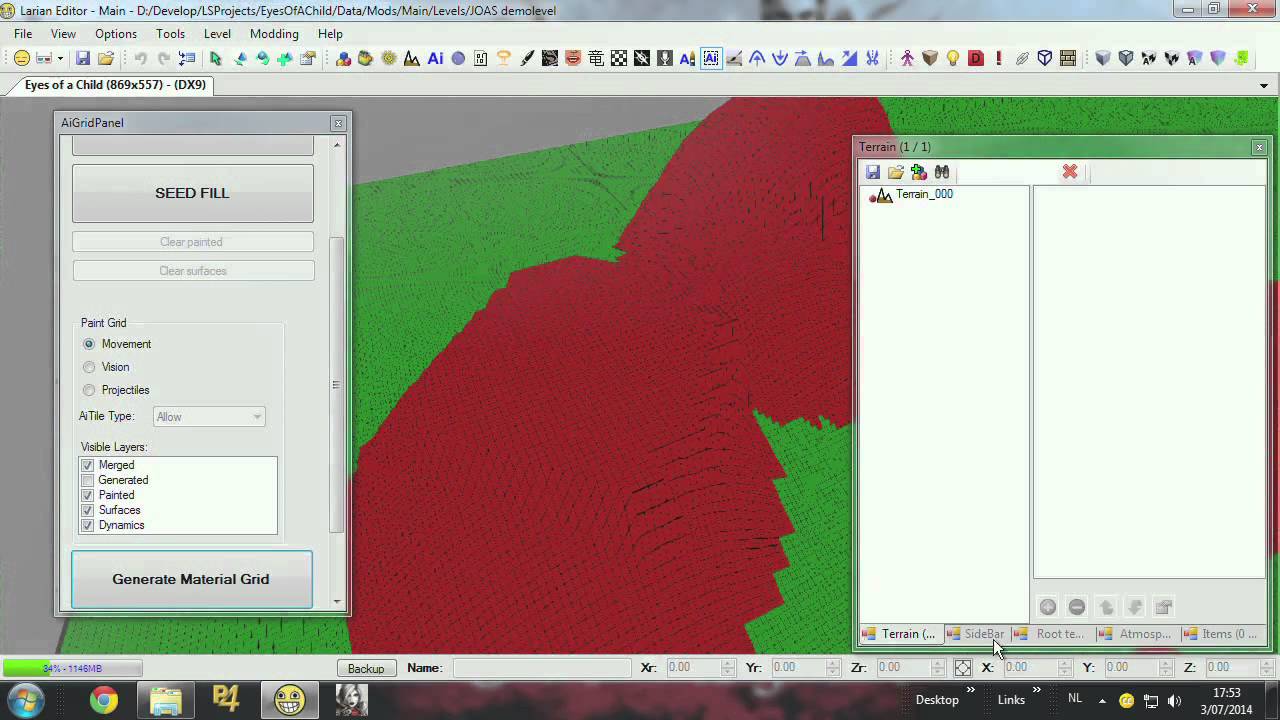Screen dimensions: 1280x720
Task: Click the open folder icon in Terrain panel
Action: point(896,172)
